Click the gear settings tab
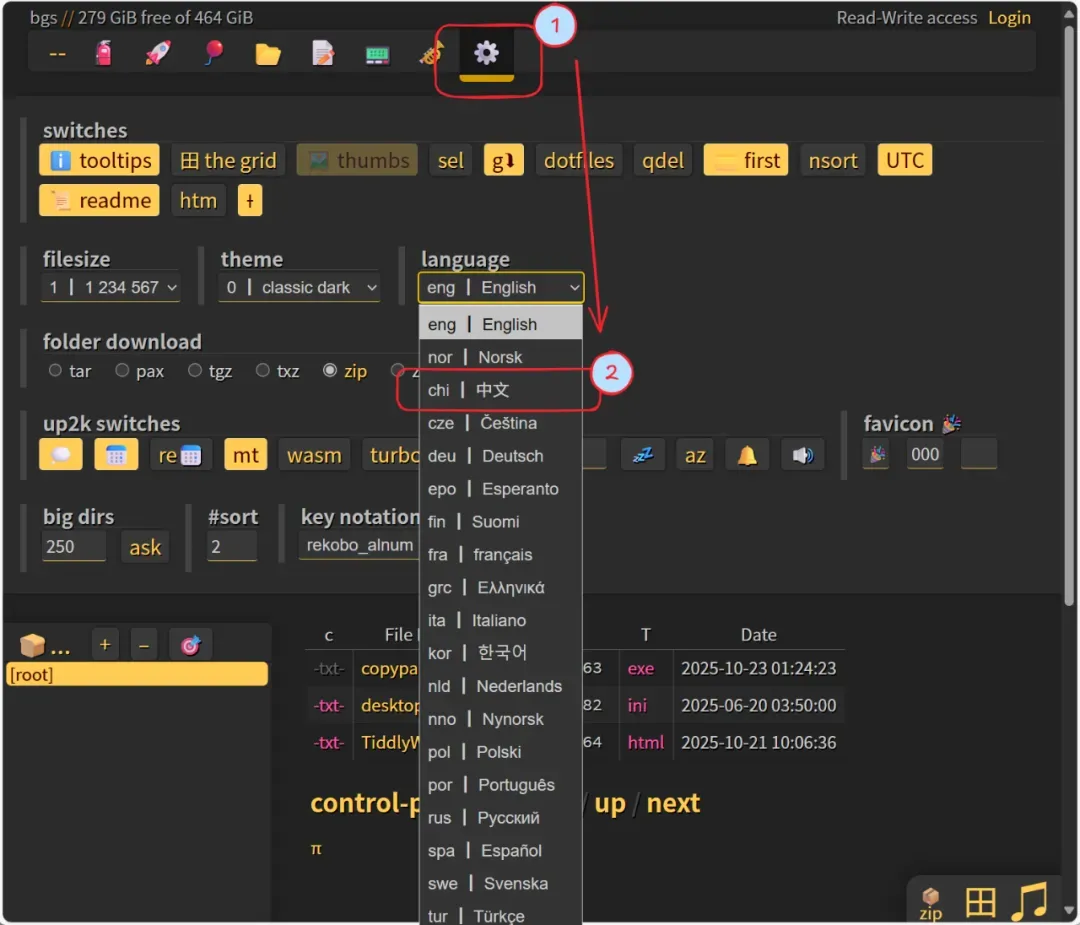Screen dimensions: 1080x925 pos(486,53)
